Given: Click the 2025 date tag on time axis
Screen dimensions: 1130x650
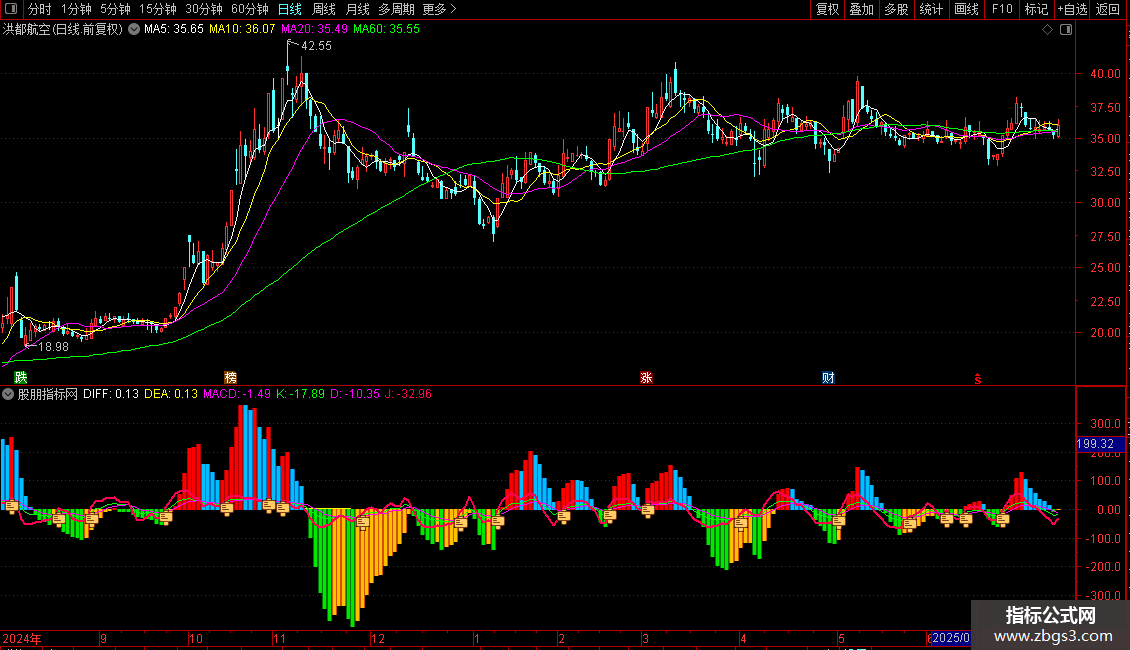Looking at the screenshot, I should coord(951,638).
